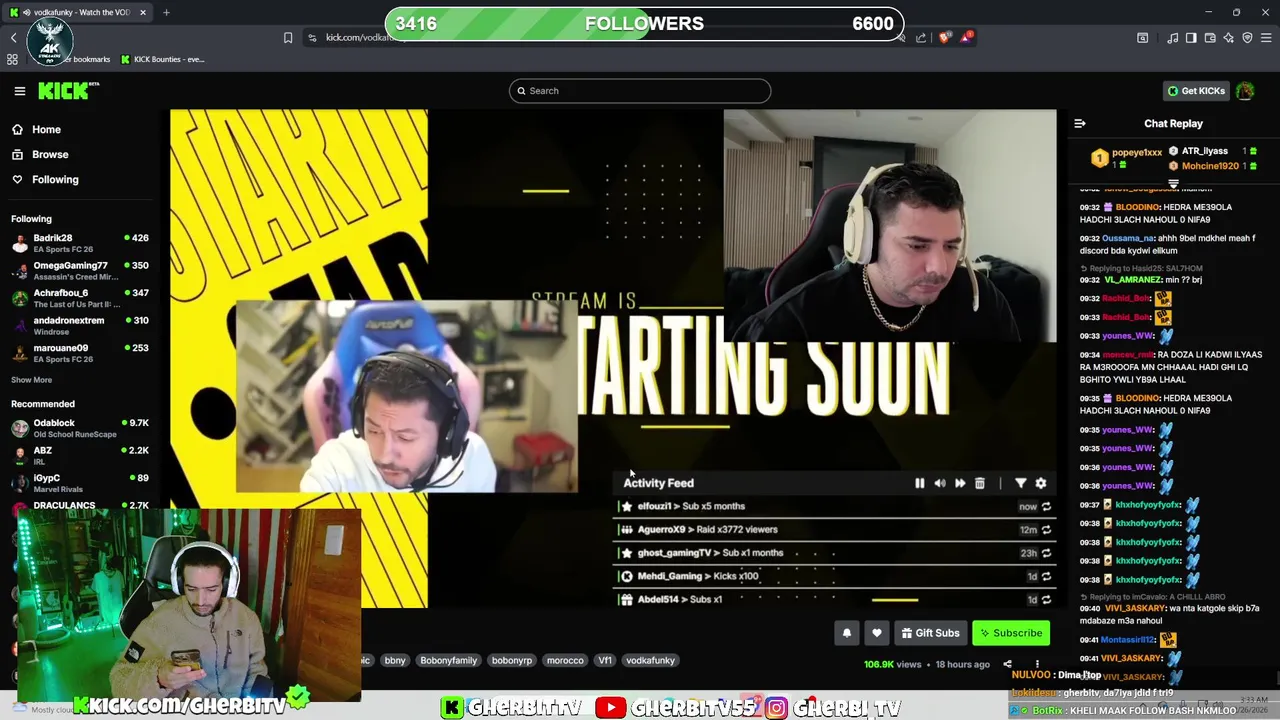Select the bbny tag
Image resolution: width=1280 pixels, height=720 pixels.
tap(395, 661)
